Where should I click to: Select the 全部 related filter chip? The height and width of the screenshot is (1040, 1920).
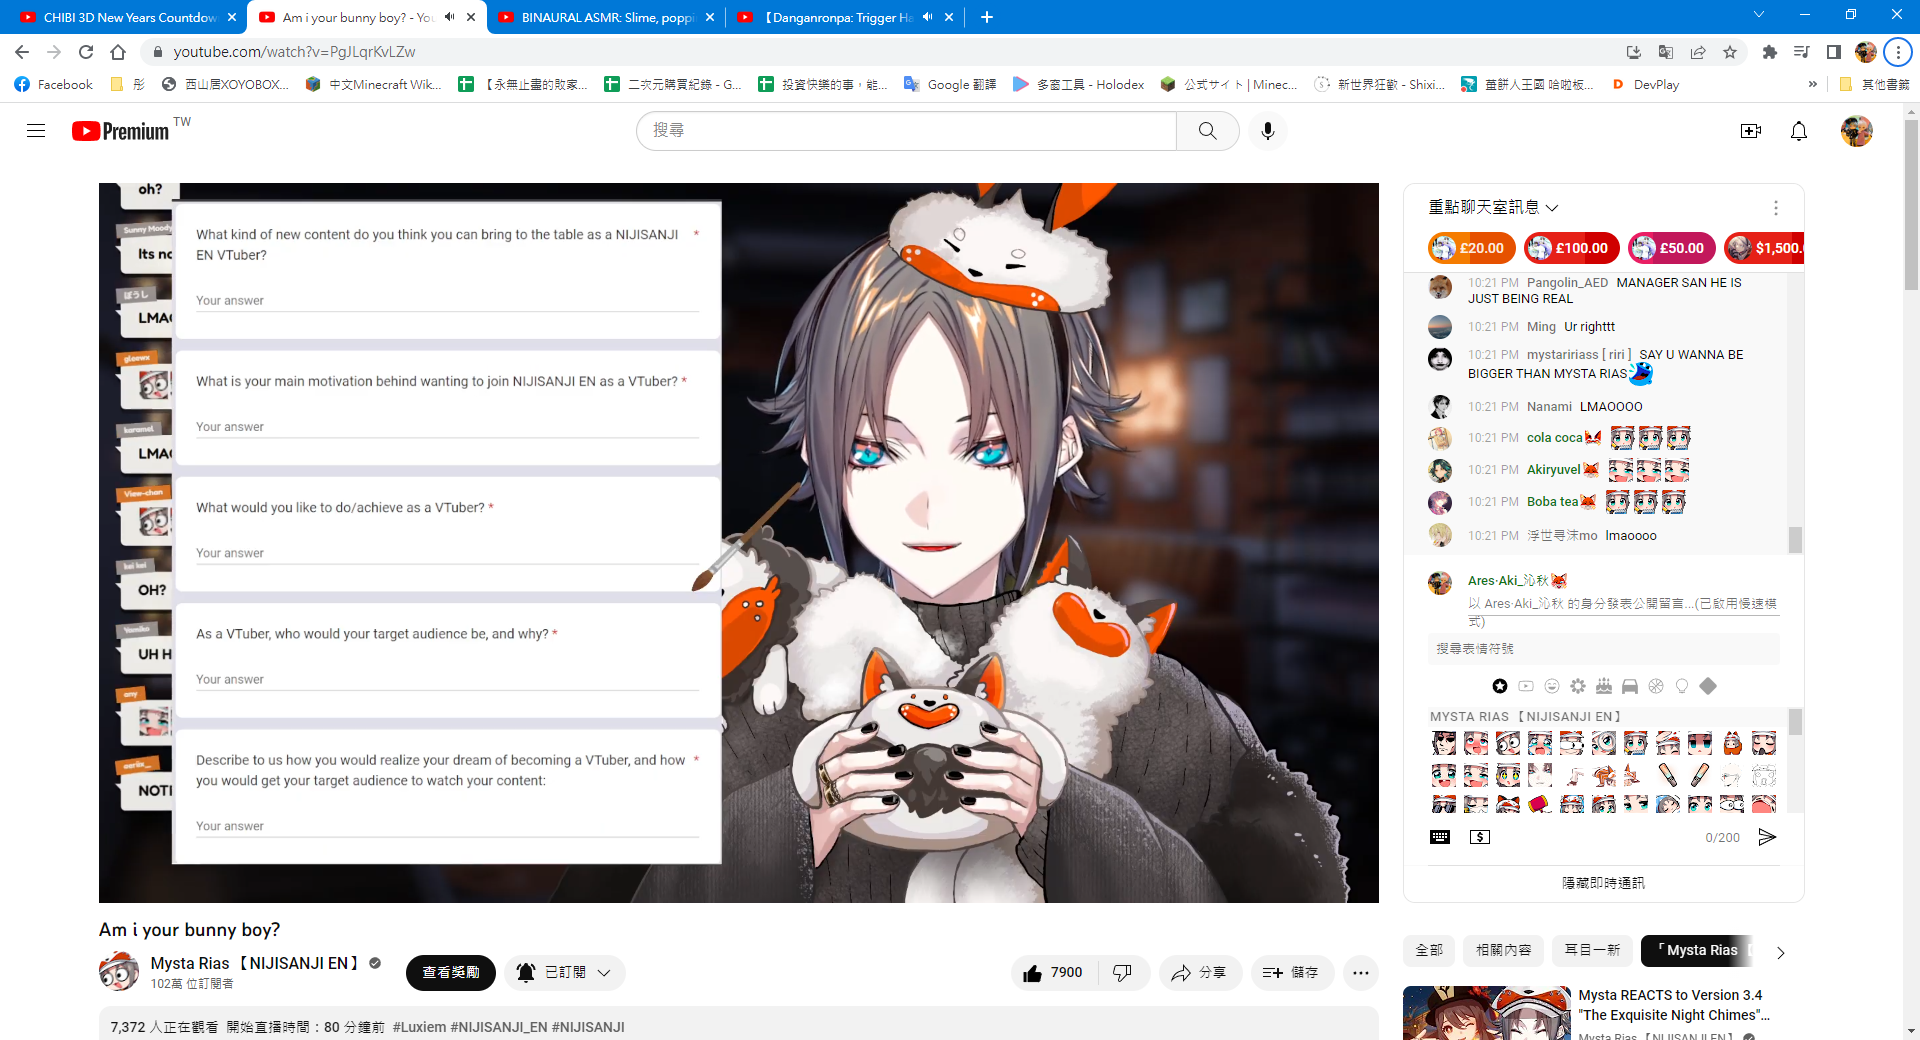tap(1429, 950)
